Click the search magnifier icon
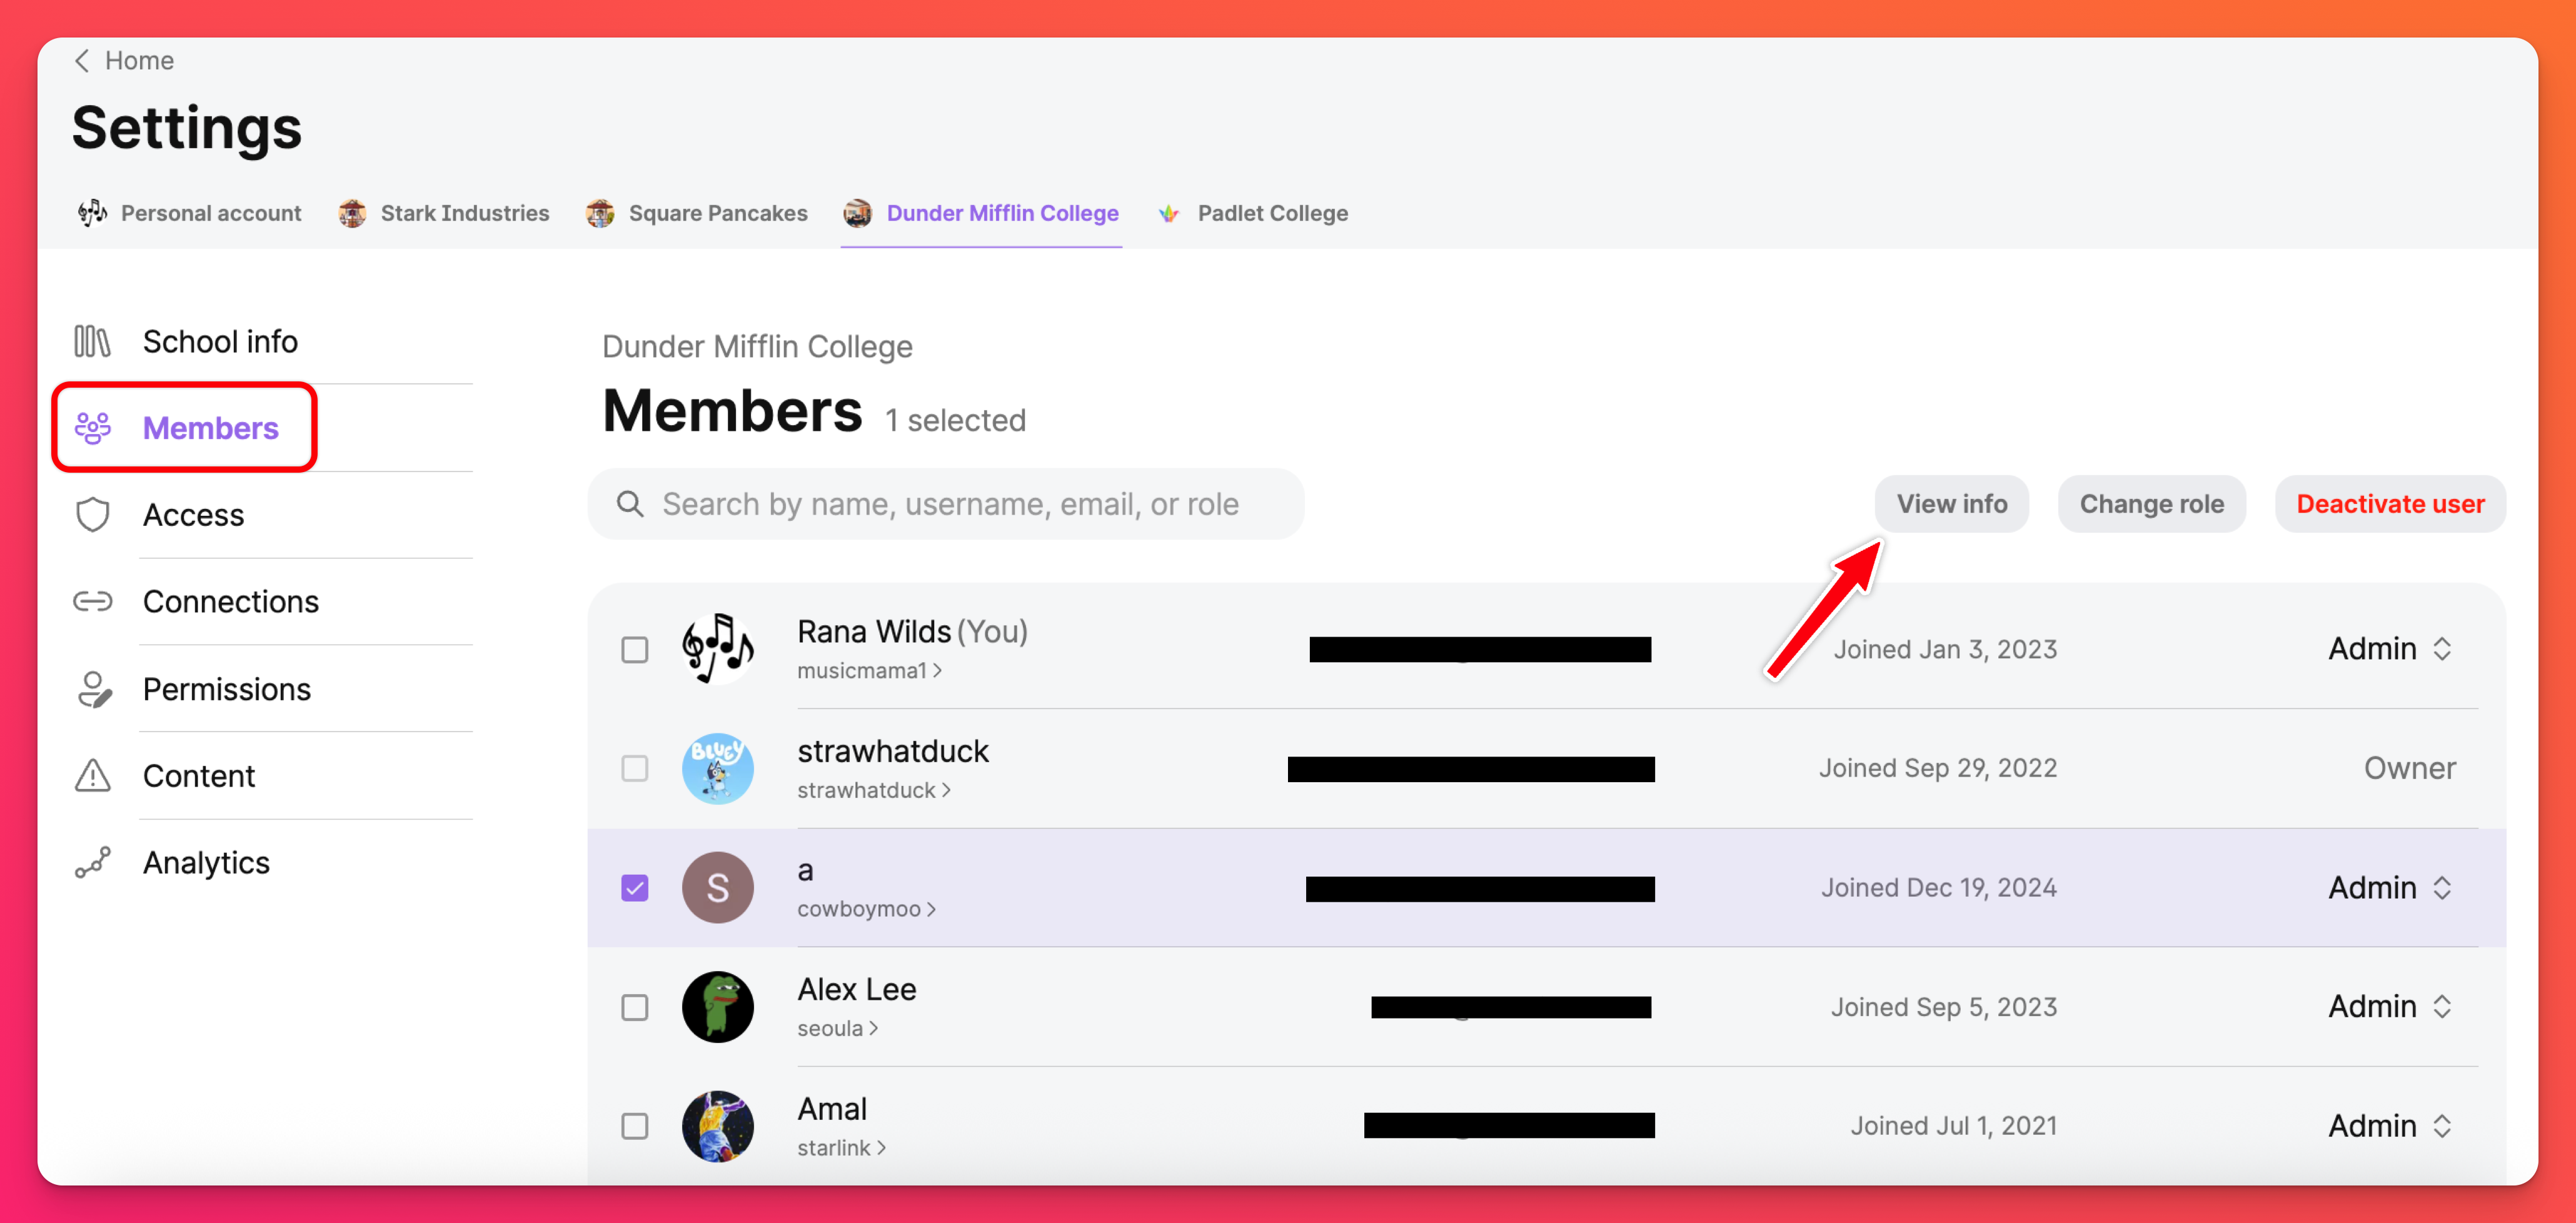Screen dimensions: 2576x1223 coord(629,504)
